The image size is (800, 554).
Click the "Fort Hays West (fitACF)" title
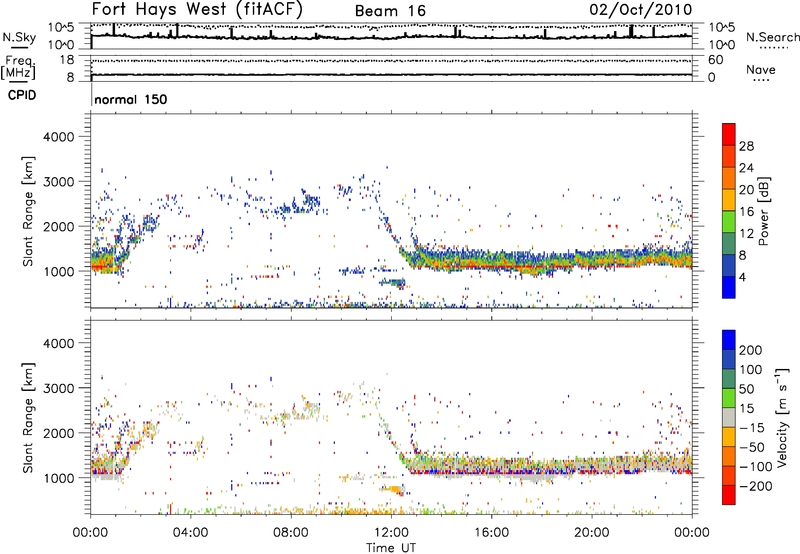197,9
